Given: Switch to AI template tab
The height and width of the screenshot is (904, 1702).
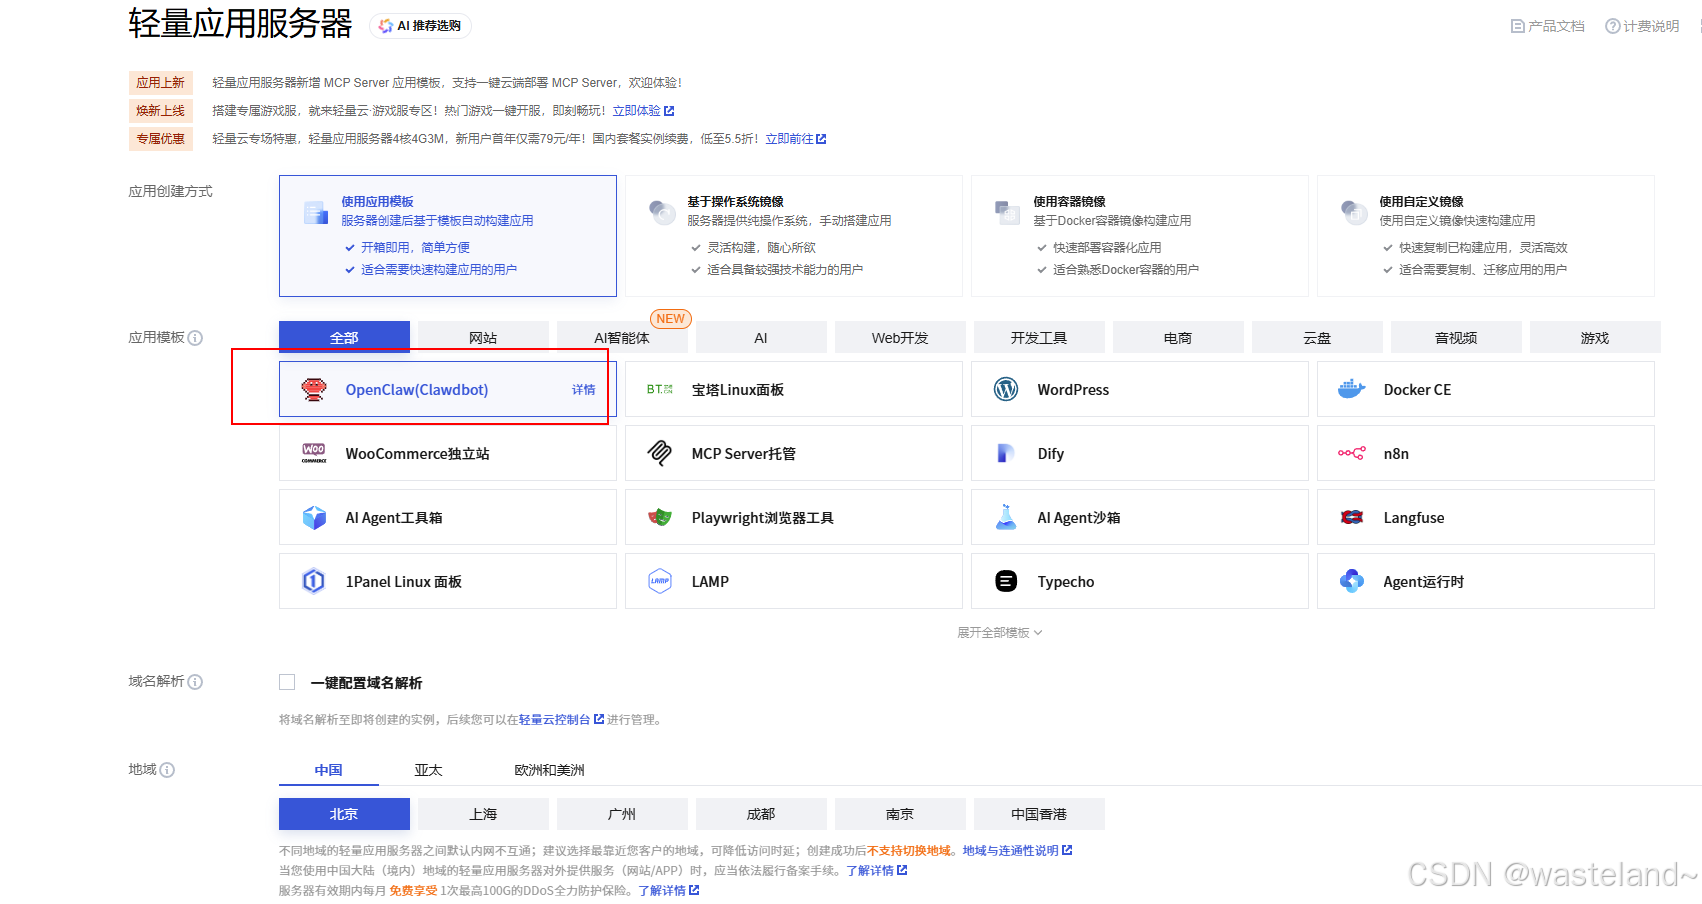Looking at the screenshot, I should 761,338.
